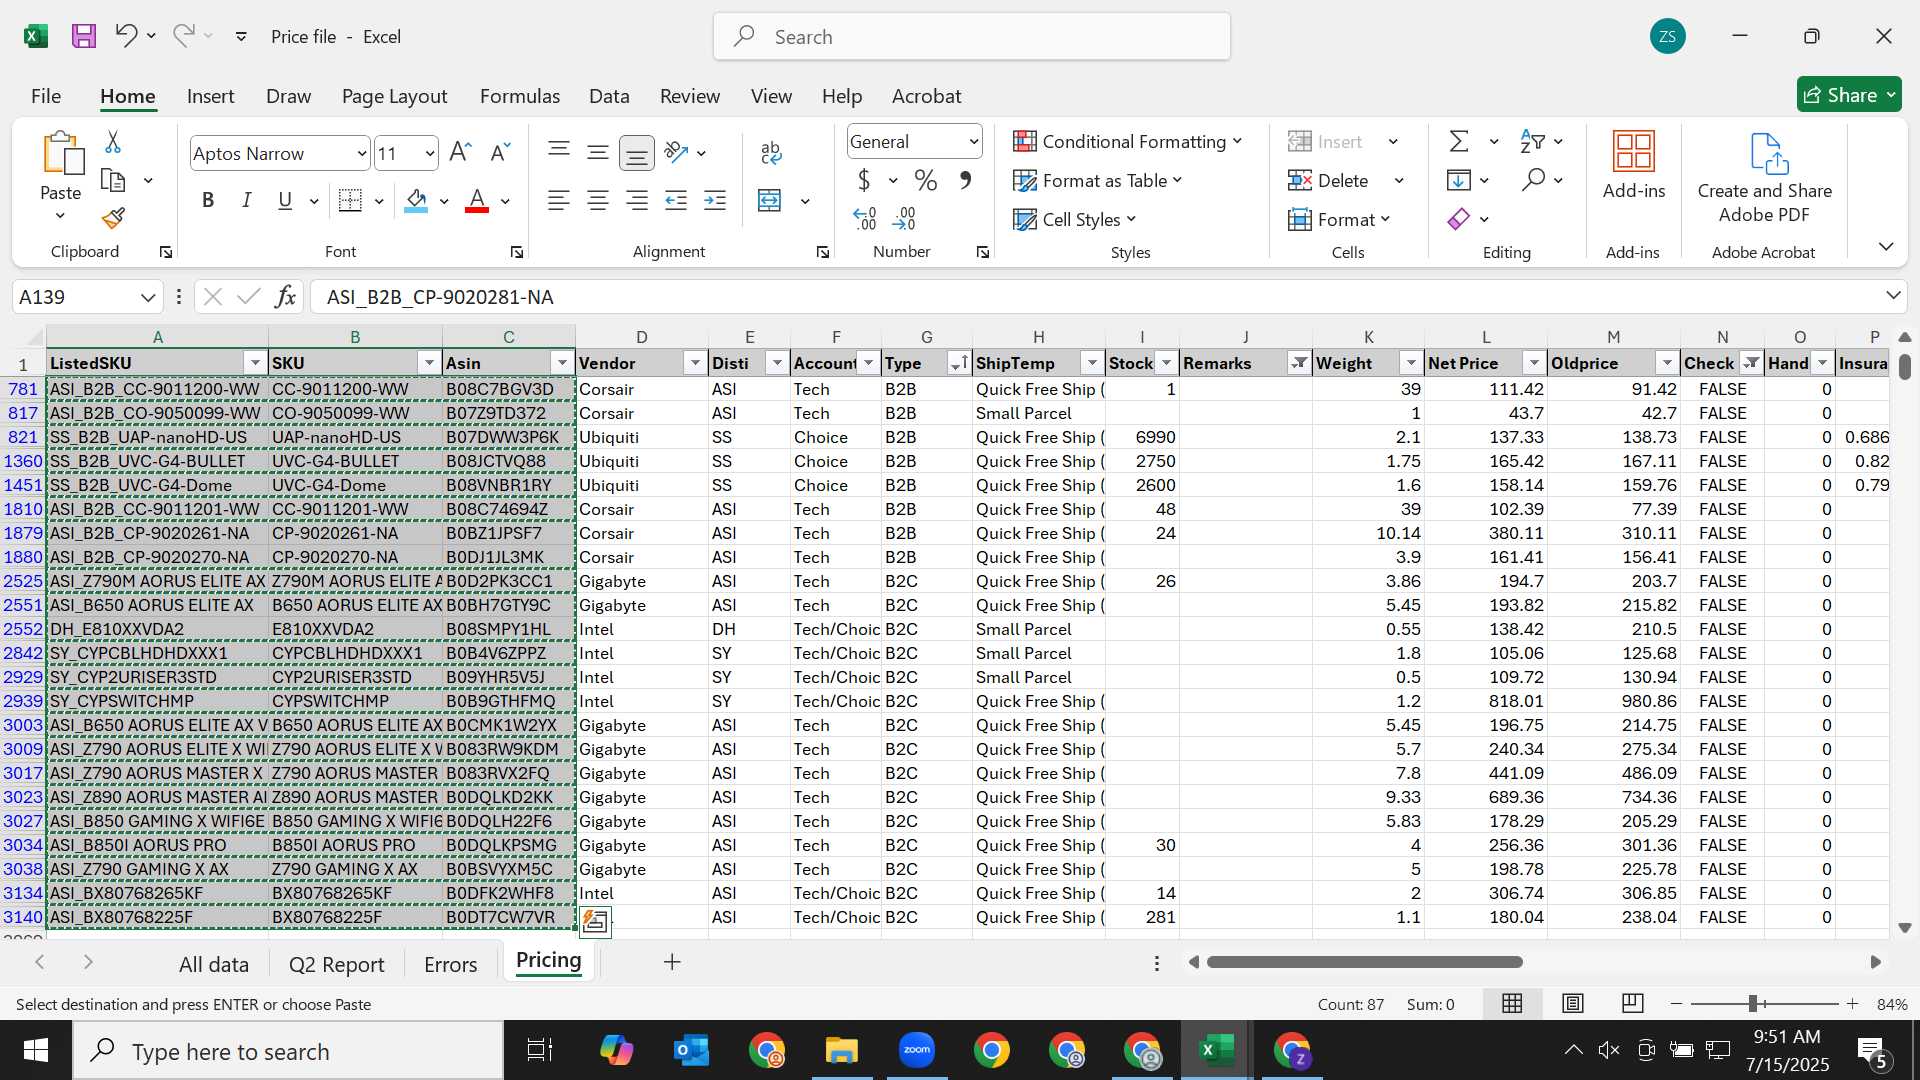Switch to the Q2 Report sheet tab
Screen dimensions: 1920x1080
[x=336, y=964]
